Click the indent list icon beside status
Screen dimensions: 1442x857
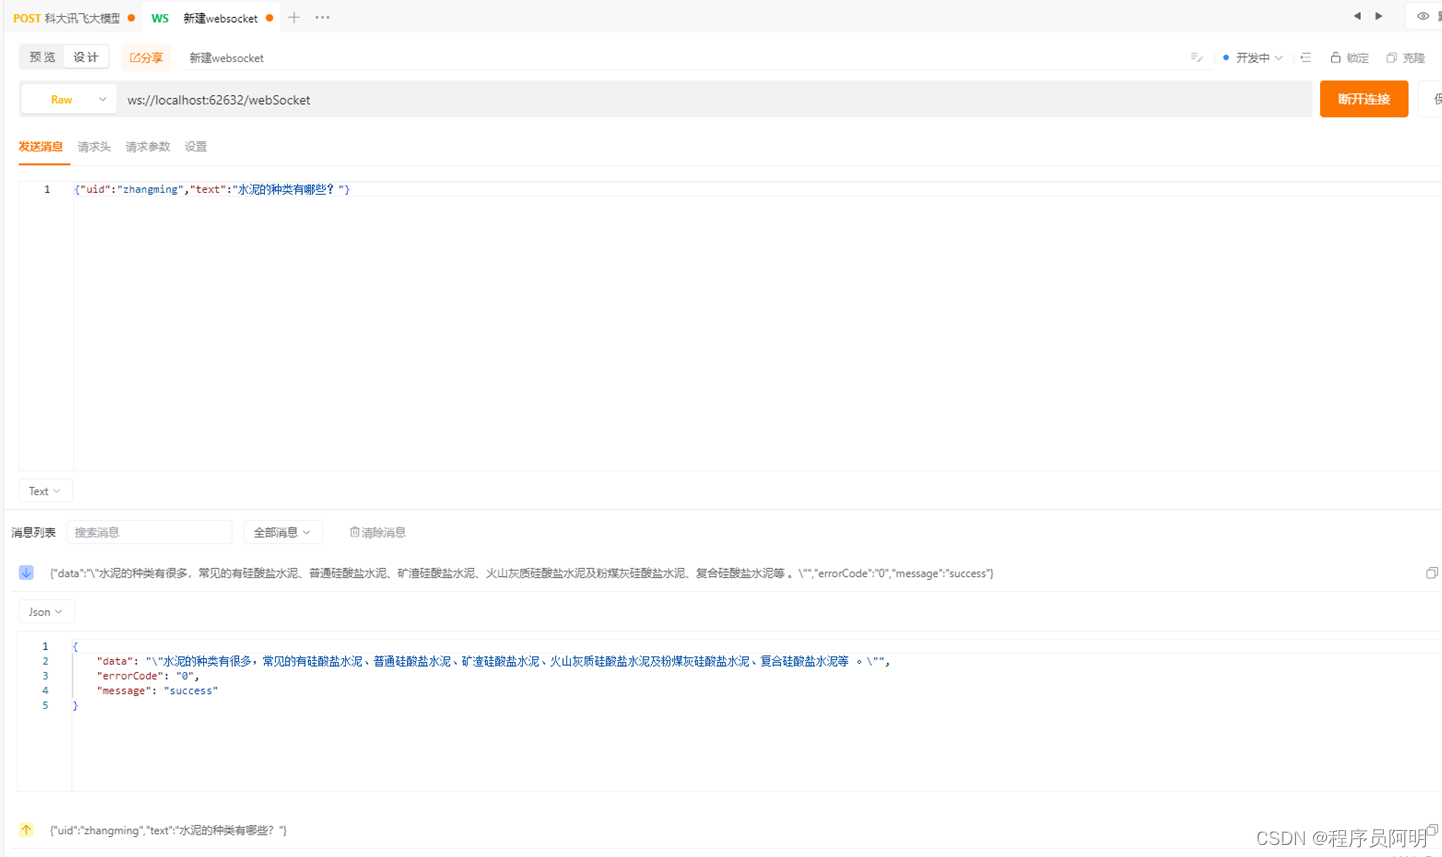(1305, 58)
